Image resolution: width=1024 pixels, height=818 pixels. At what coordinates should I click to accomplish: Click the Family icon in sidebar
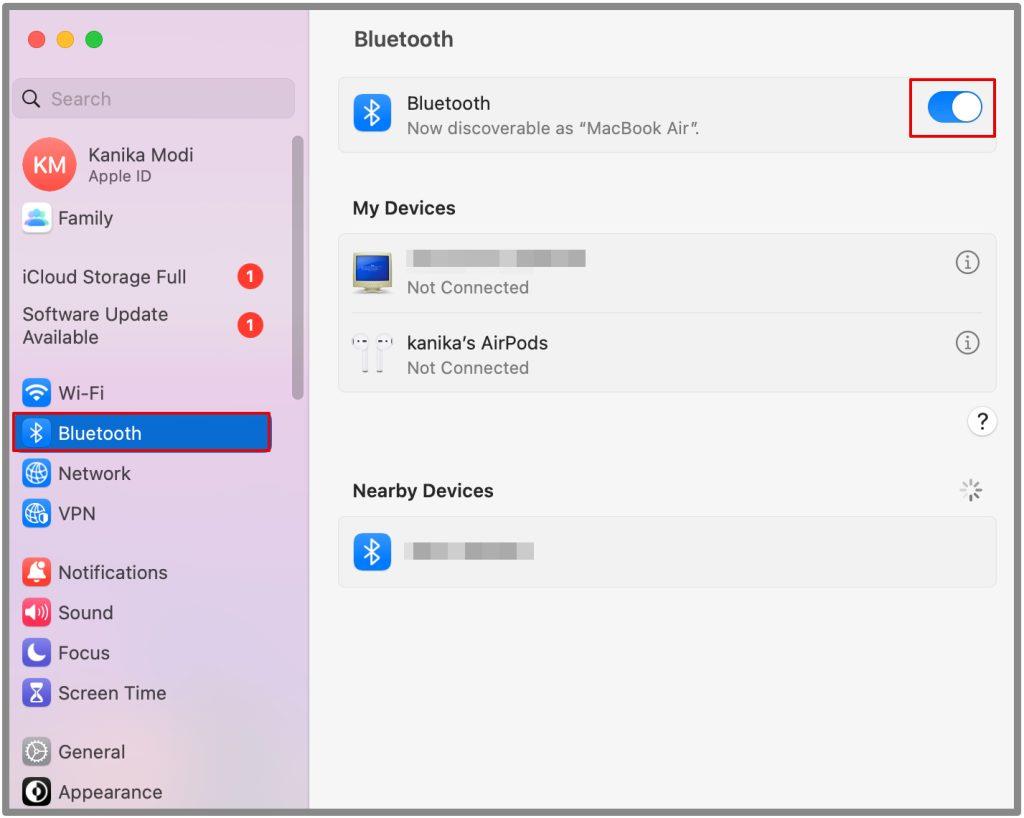click(37, 218)
